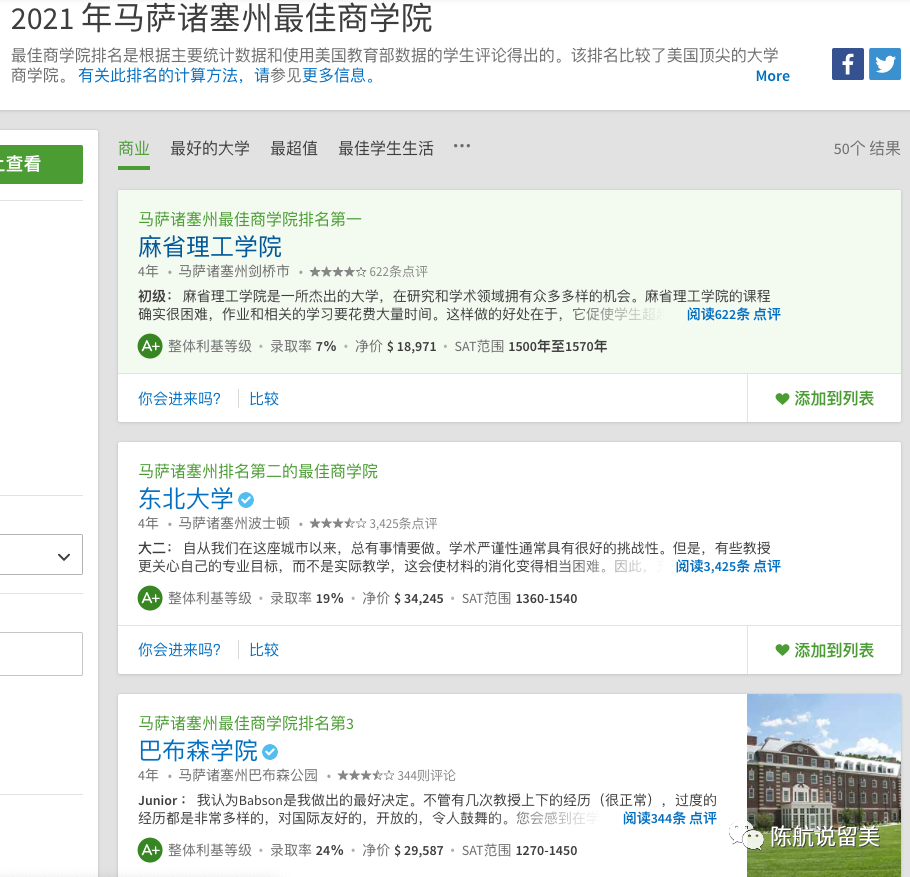Click 马萨诸塞州最佳商学院排名第一 label
Screen dimensions: 910x877
[x=250, y=219]
